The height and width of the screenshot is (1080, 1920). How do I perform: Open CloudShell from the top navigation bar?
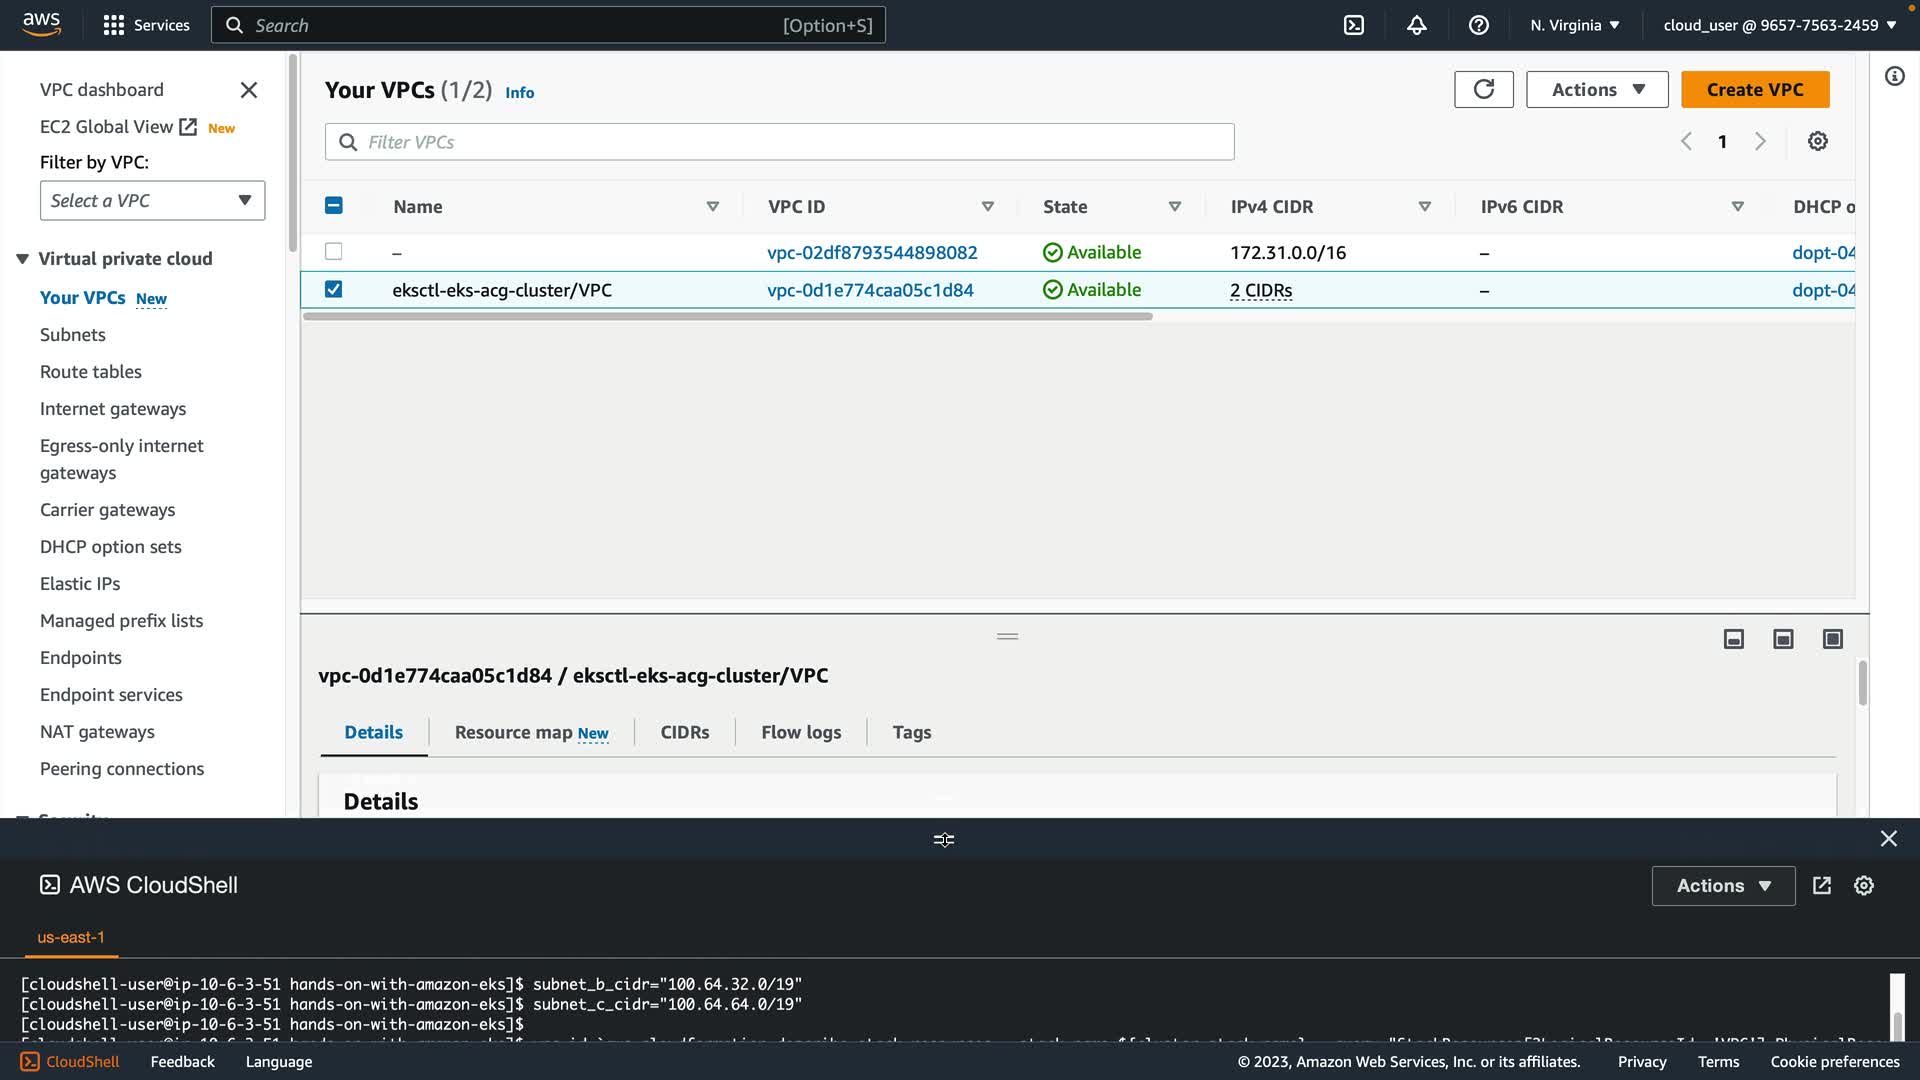coord(1353,25)
